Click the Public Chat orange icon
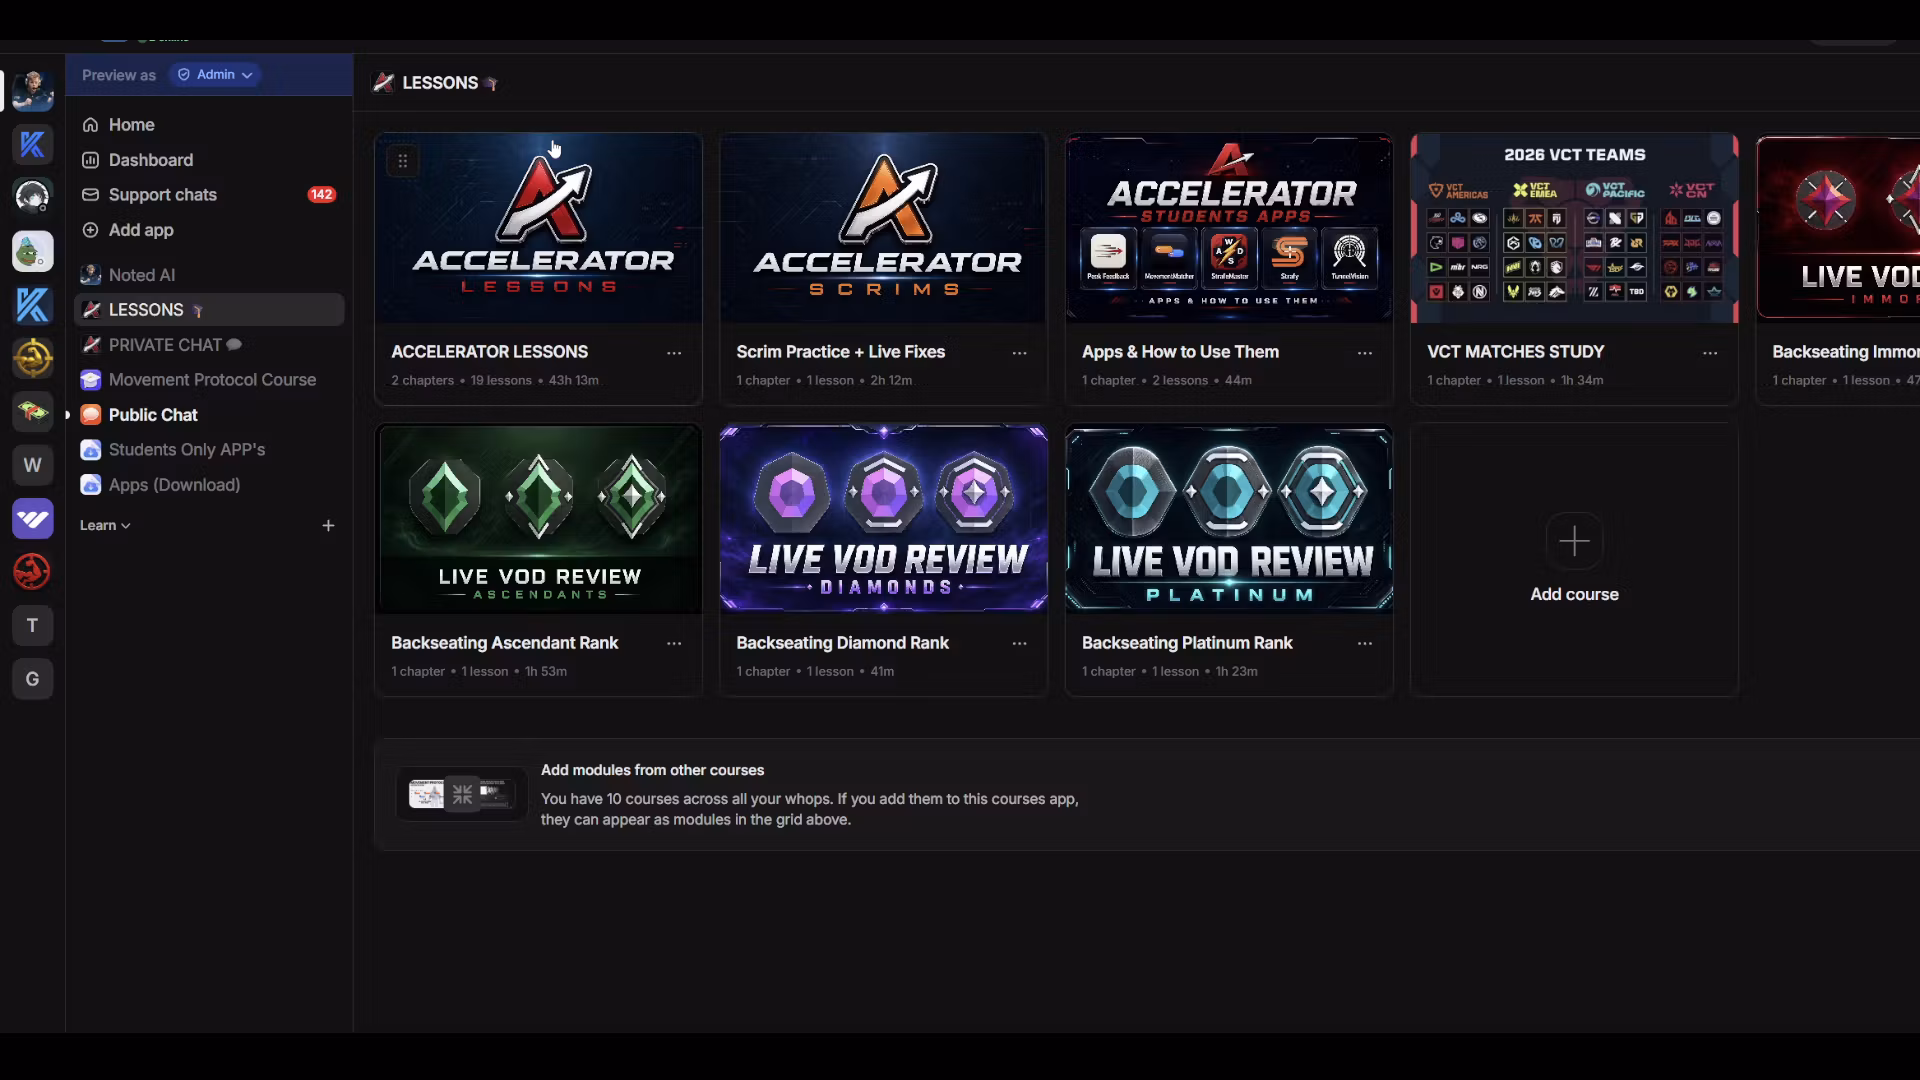The height and width of the screenshot is (1080, 1920). [x=90, y=415]
